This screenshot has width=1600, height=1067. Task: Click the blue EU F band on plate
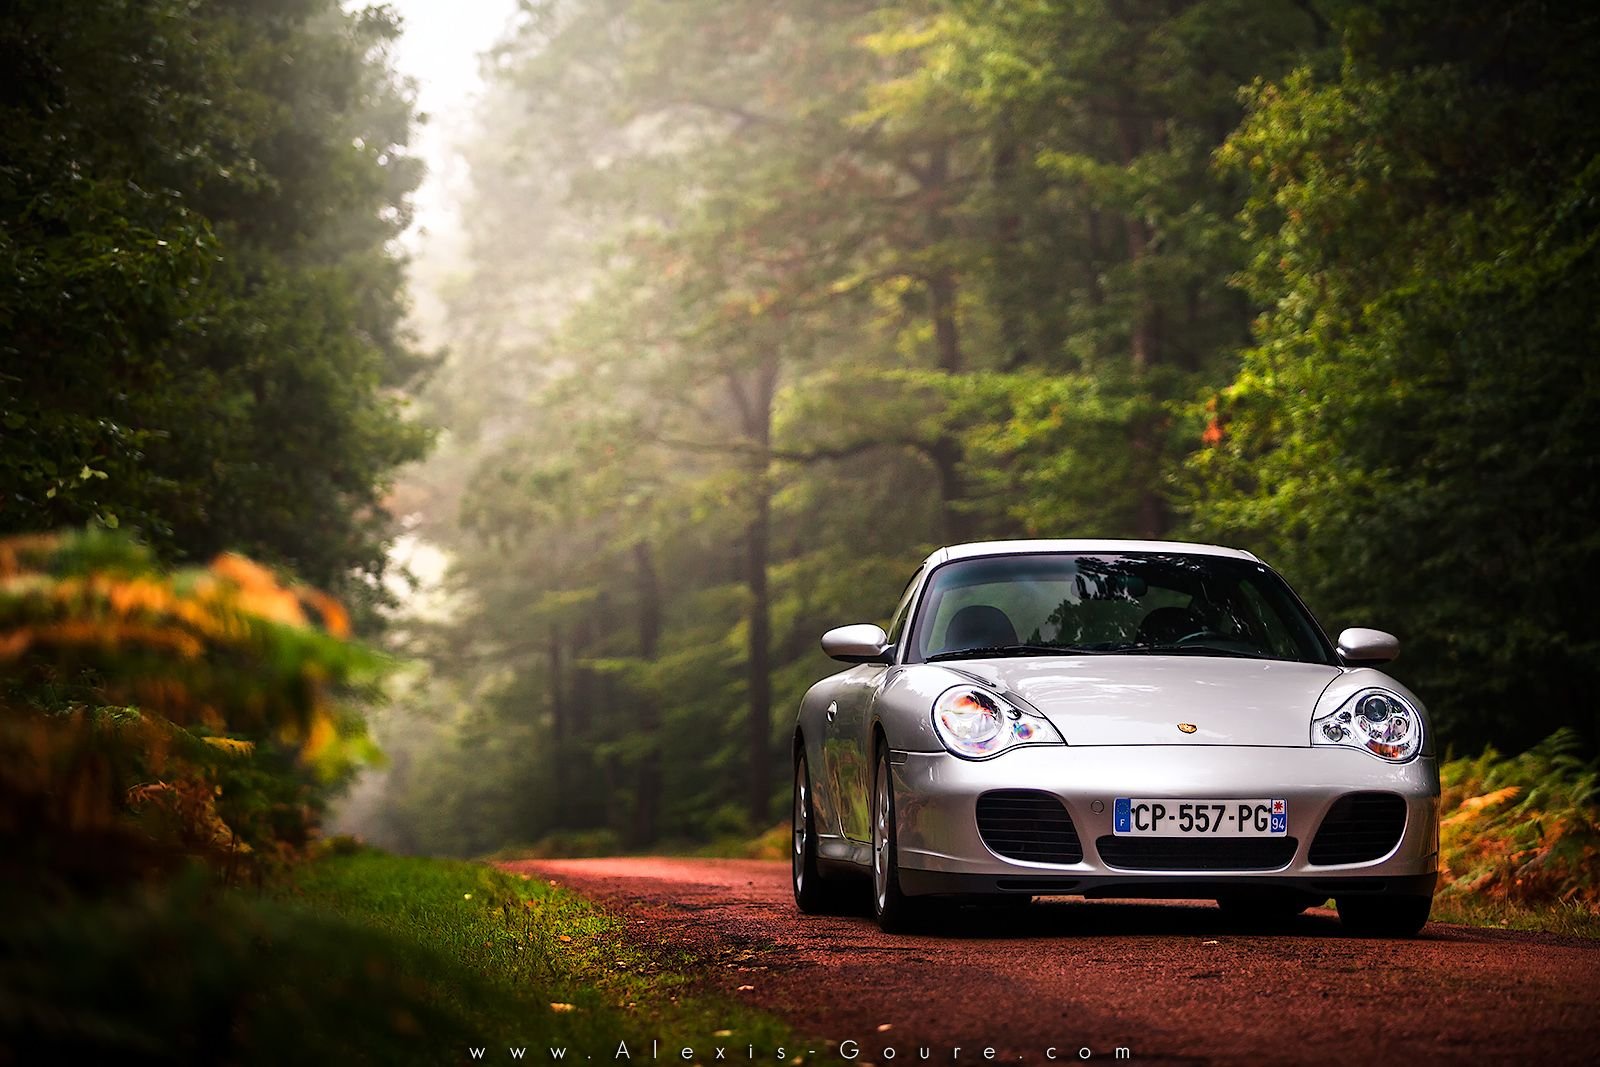tap(1122, 817)
